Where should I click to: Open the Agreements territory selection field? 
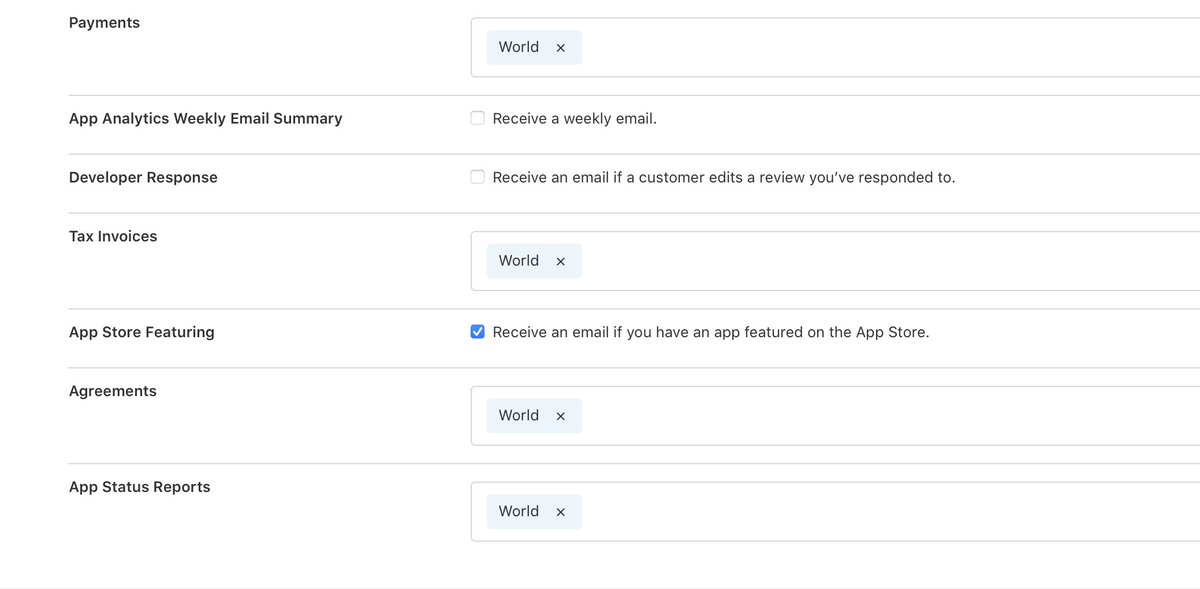pyautogui.click(x=835, y=416)
